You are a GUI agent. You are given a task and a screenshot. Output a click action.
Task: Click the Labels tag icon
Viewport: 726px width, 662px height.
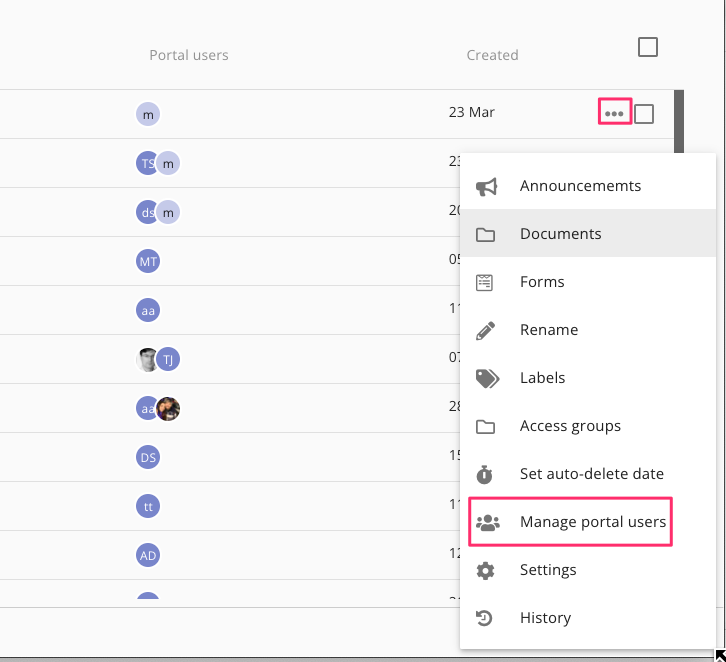pyautogui.click(x=486, y=378)
